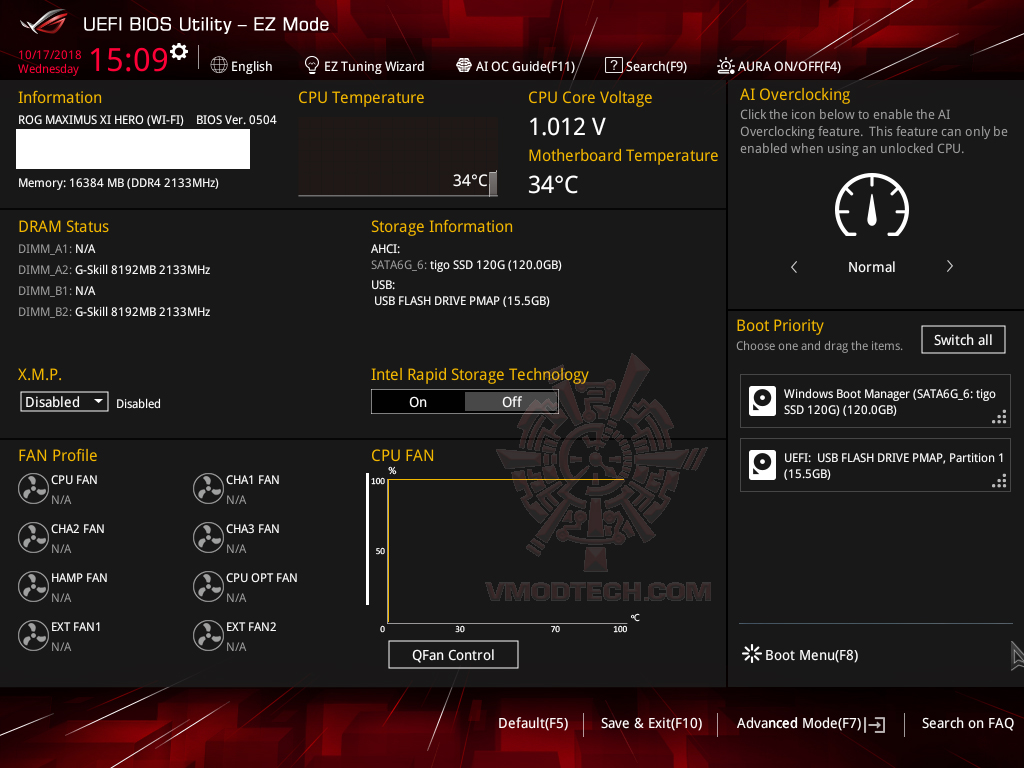
Task: Select the HAMP FAN icon
Action: [x=33, y=586]
